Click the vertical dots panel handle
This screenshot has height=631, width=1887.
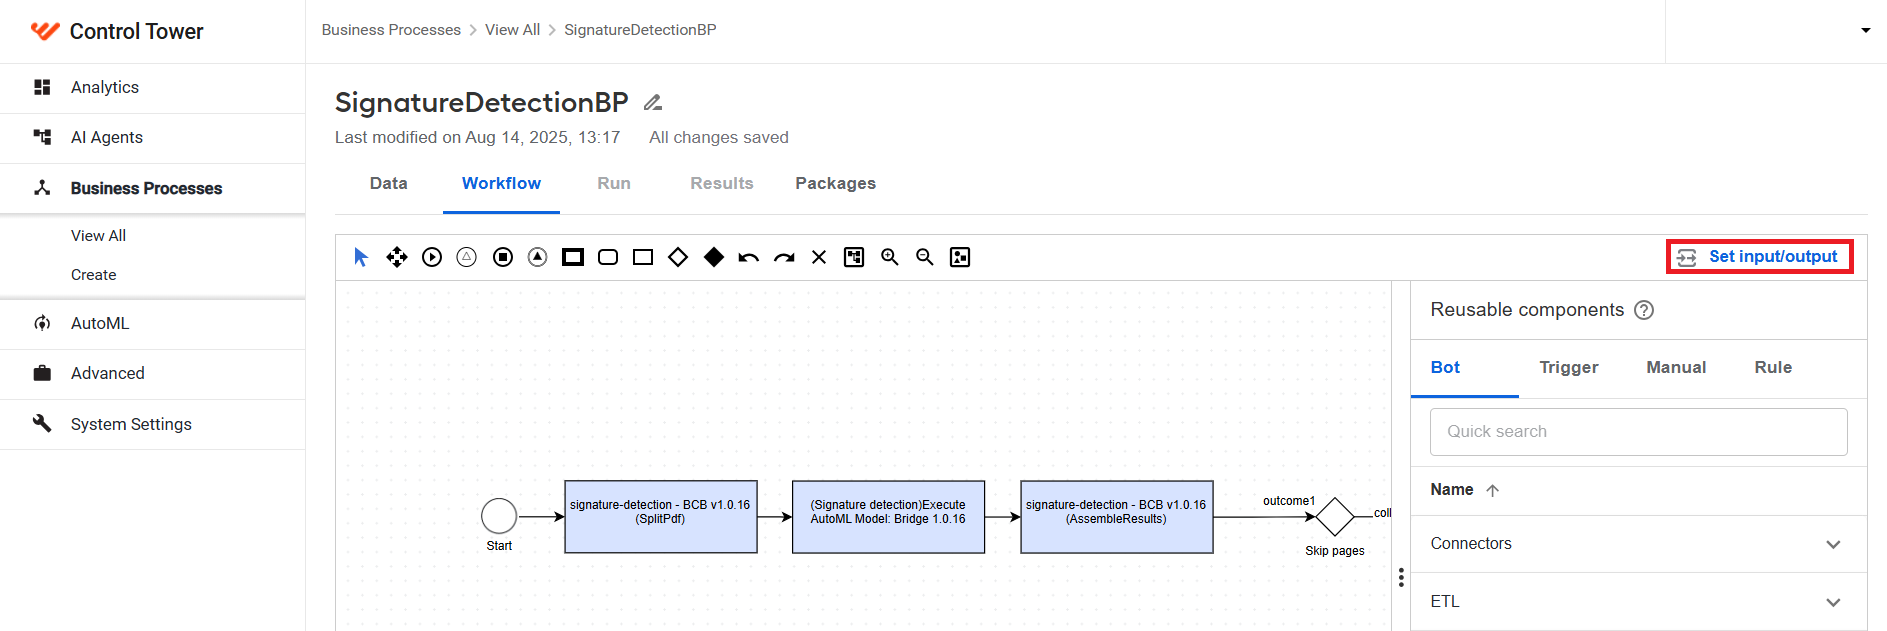pos(1401,577)
